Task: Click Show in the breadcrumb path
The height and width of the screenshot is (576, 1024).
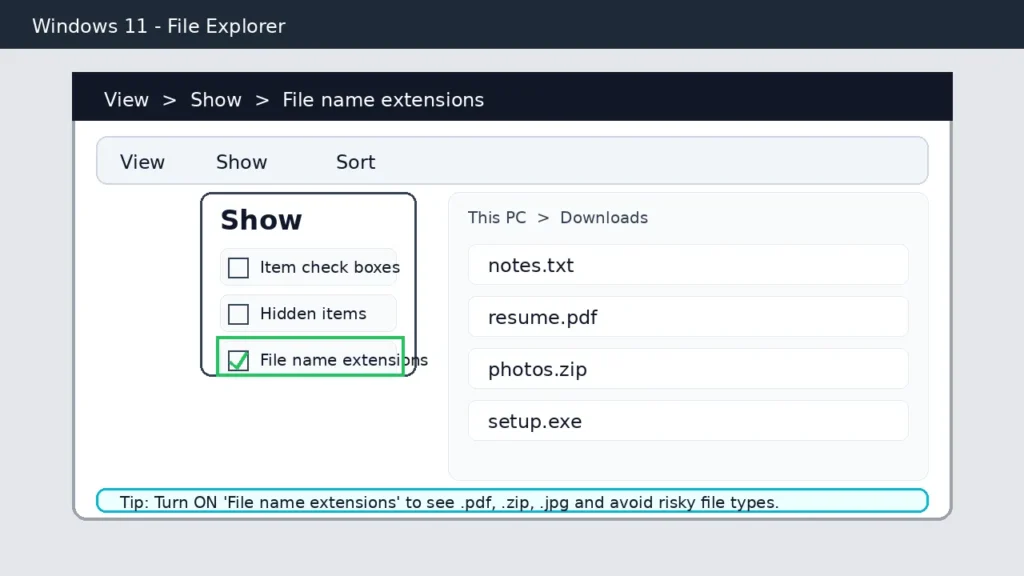Action: pos(216,99)
